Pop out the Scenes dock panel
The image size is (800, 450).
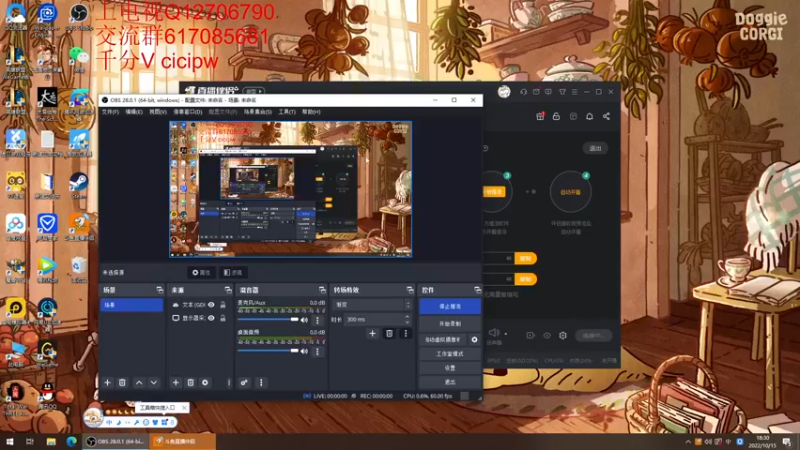pos(160,290)
